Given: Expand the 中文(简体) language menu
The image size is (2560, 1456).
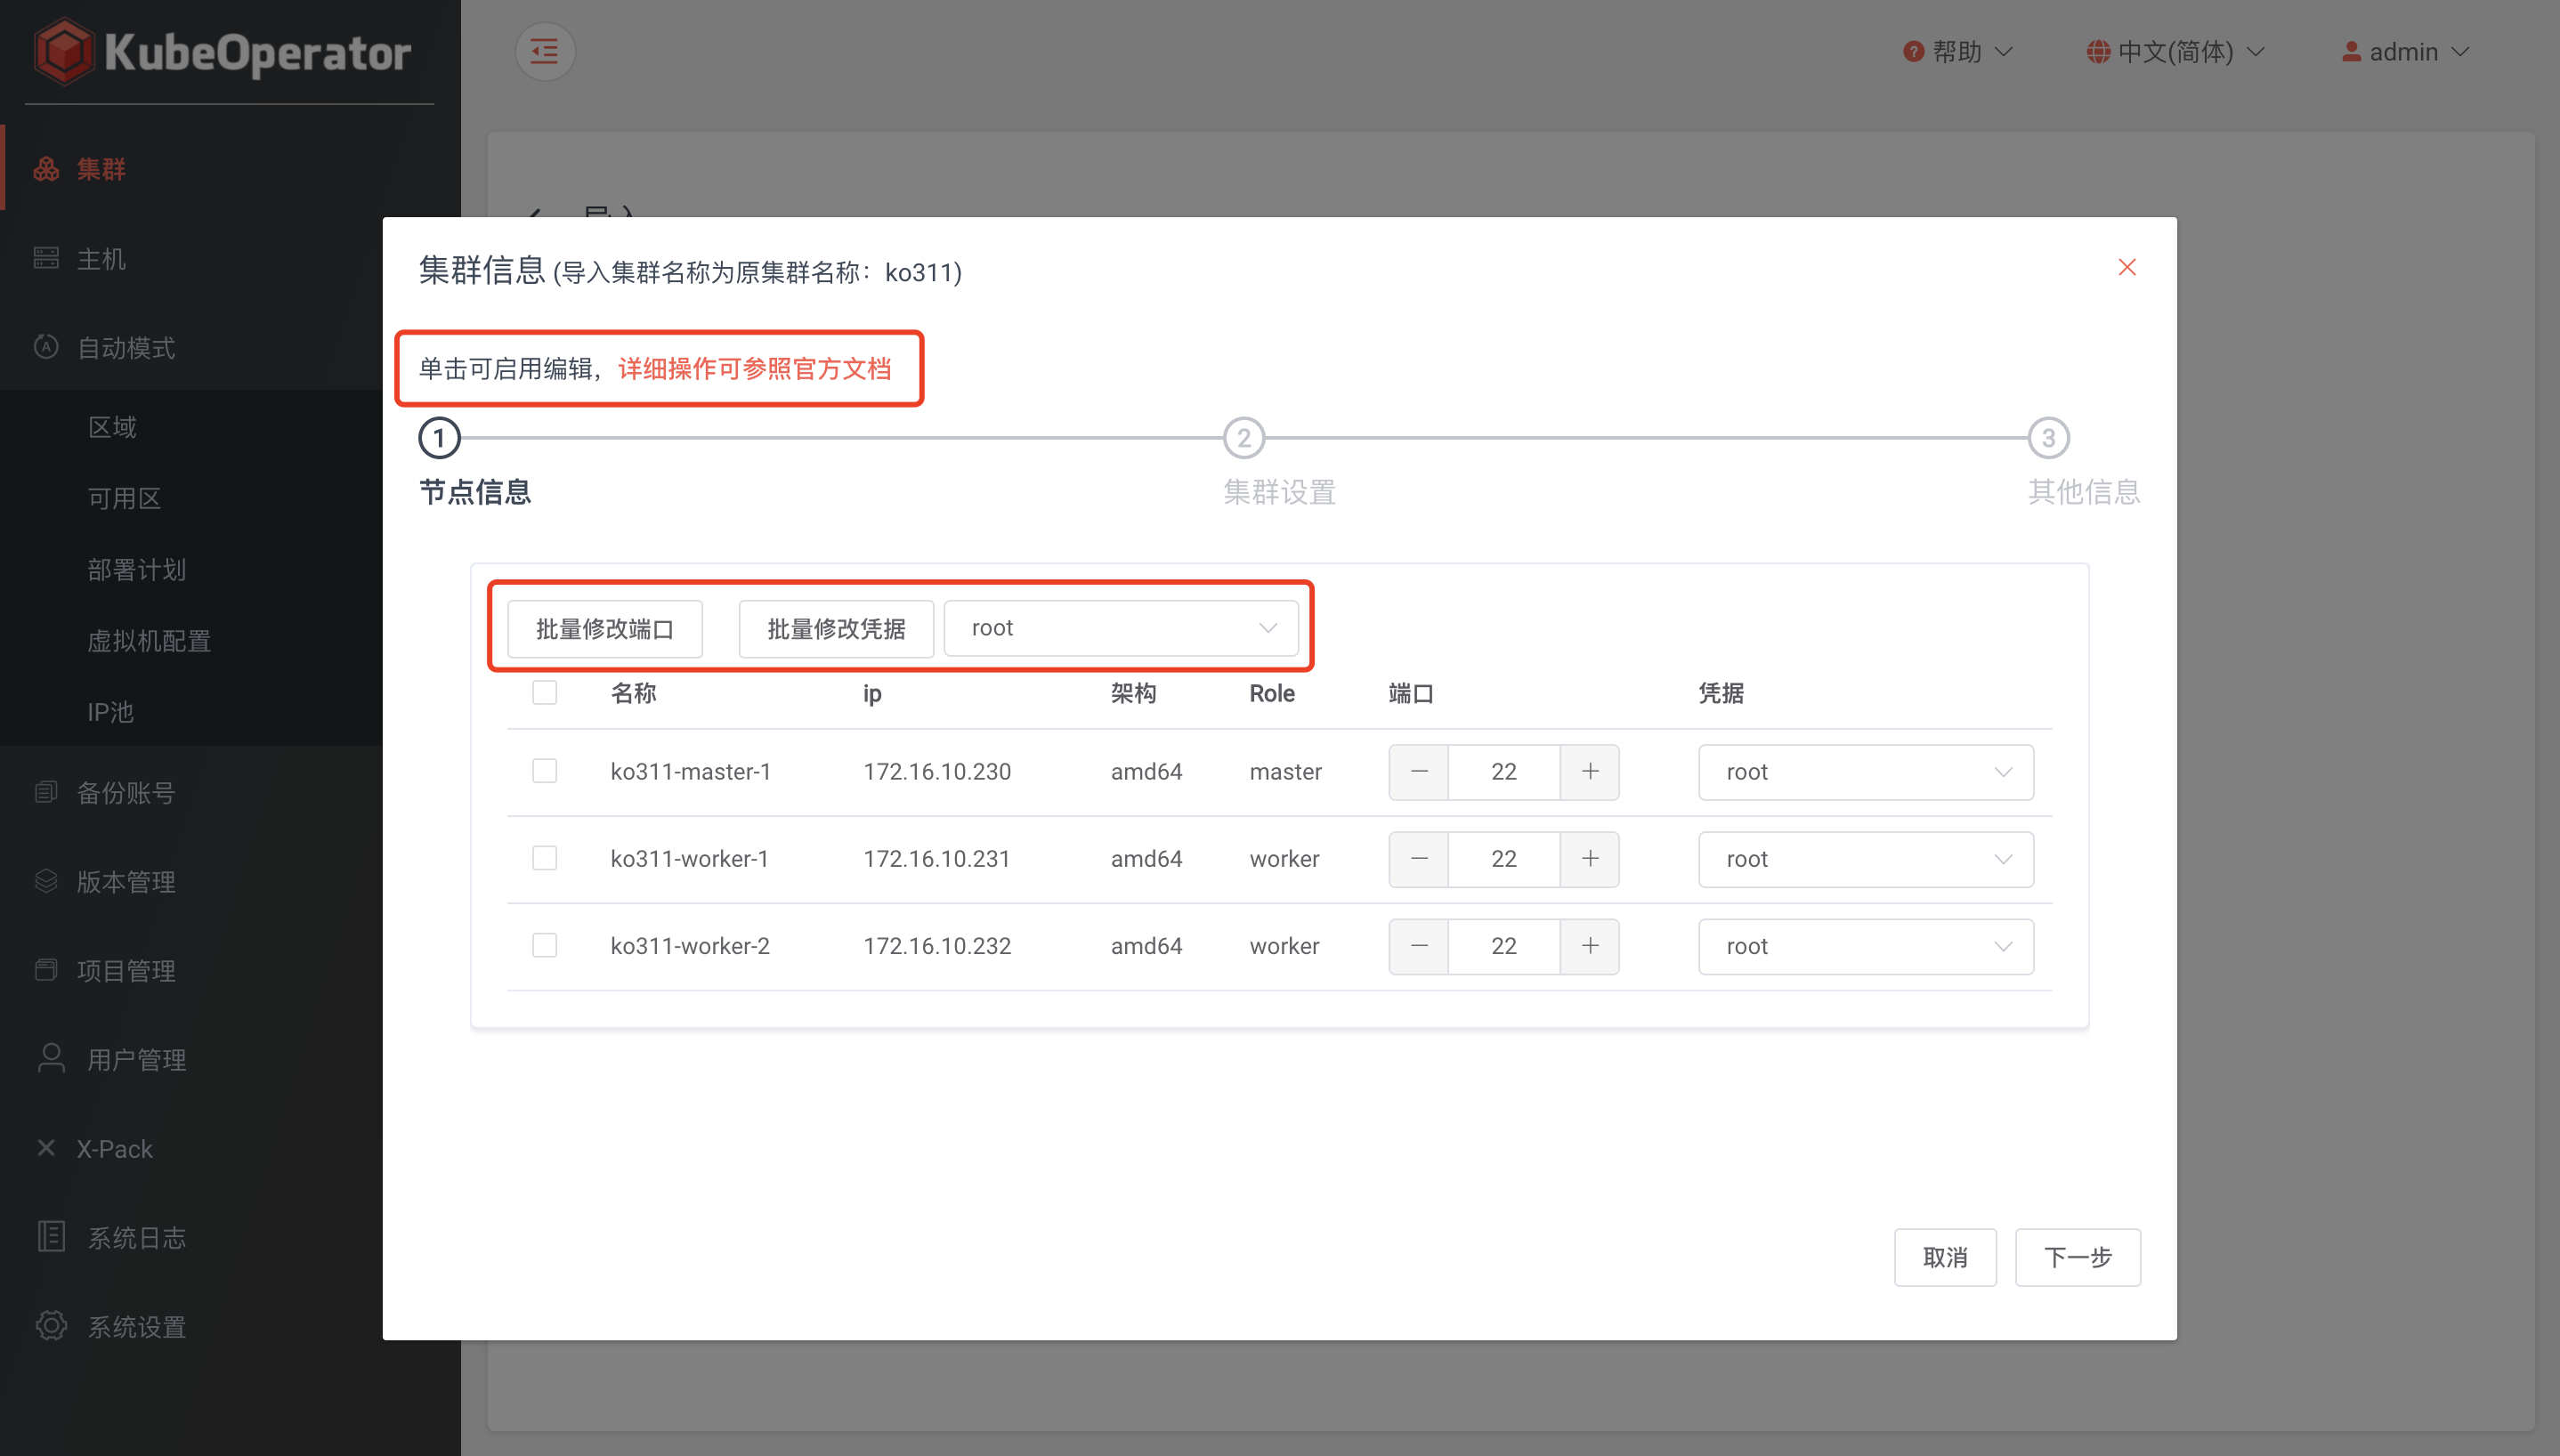Looking at the screenshot, I should point(2175,52).
